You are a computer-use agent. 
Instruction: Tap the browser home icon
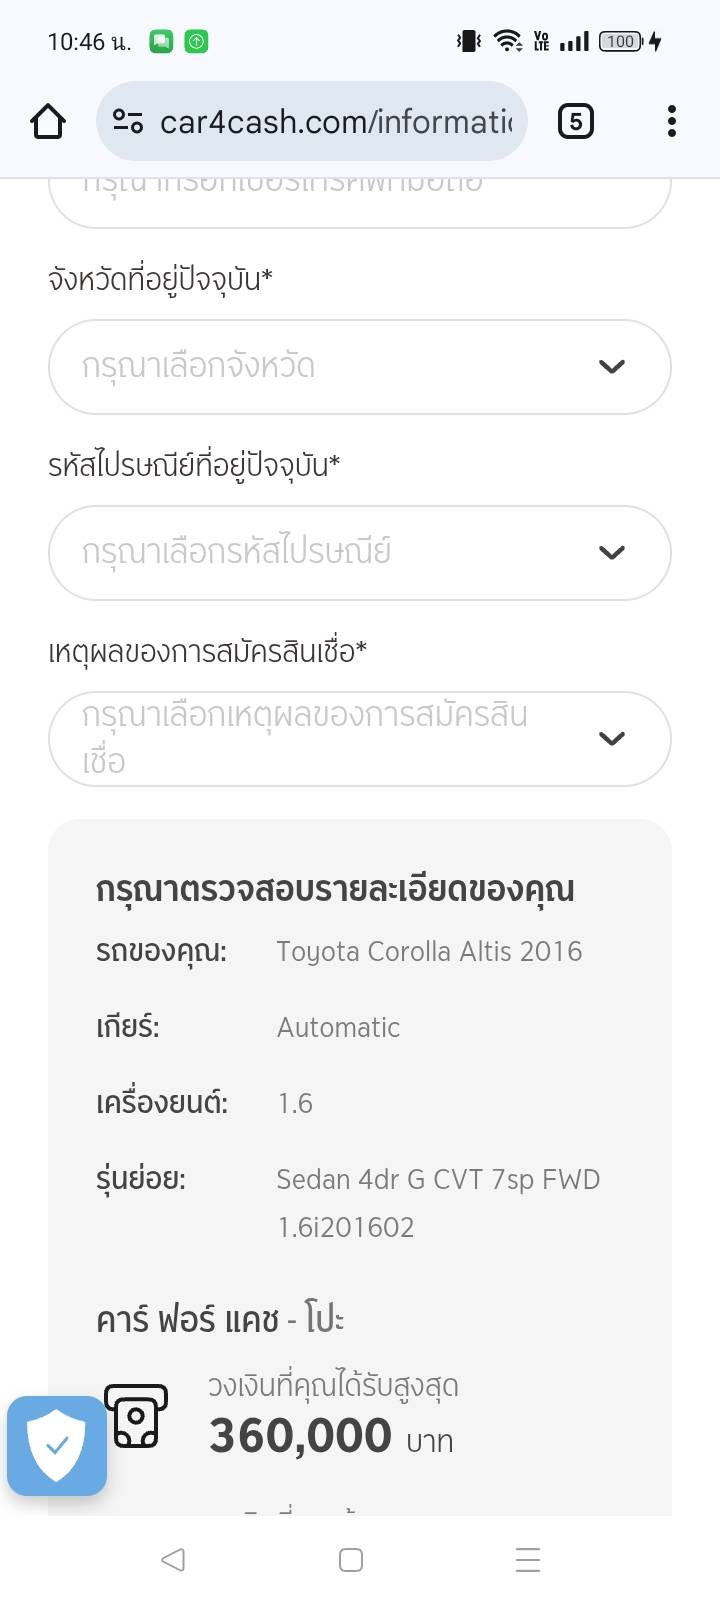pyautogui.click(x=48, y=122)
